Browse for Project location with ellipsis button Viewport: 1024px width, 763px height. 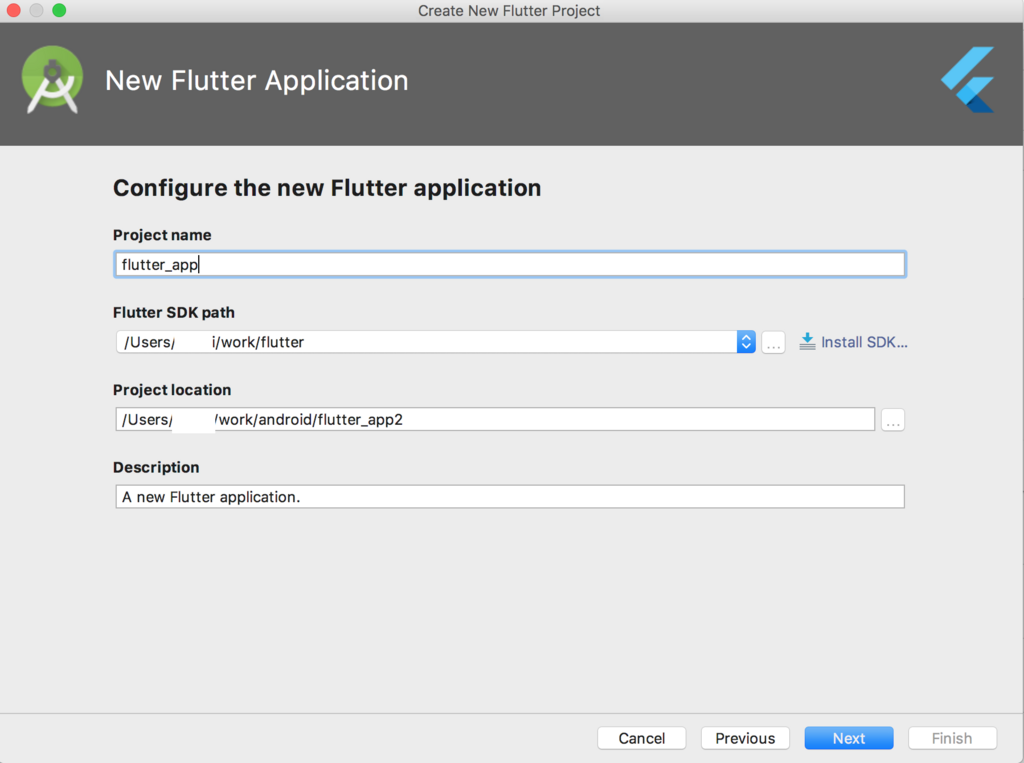893,419
